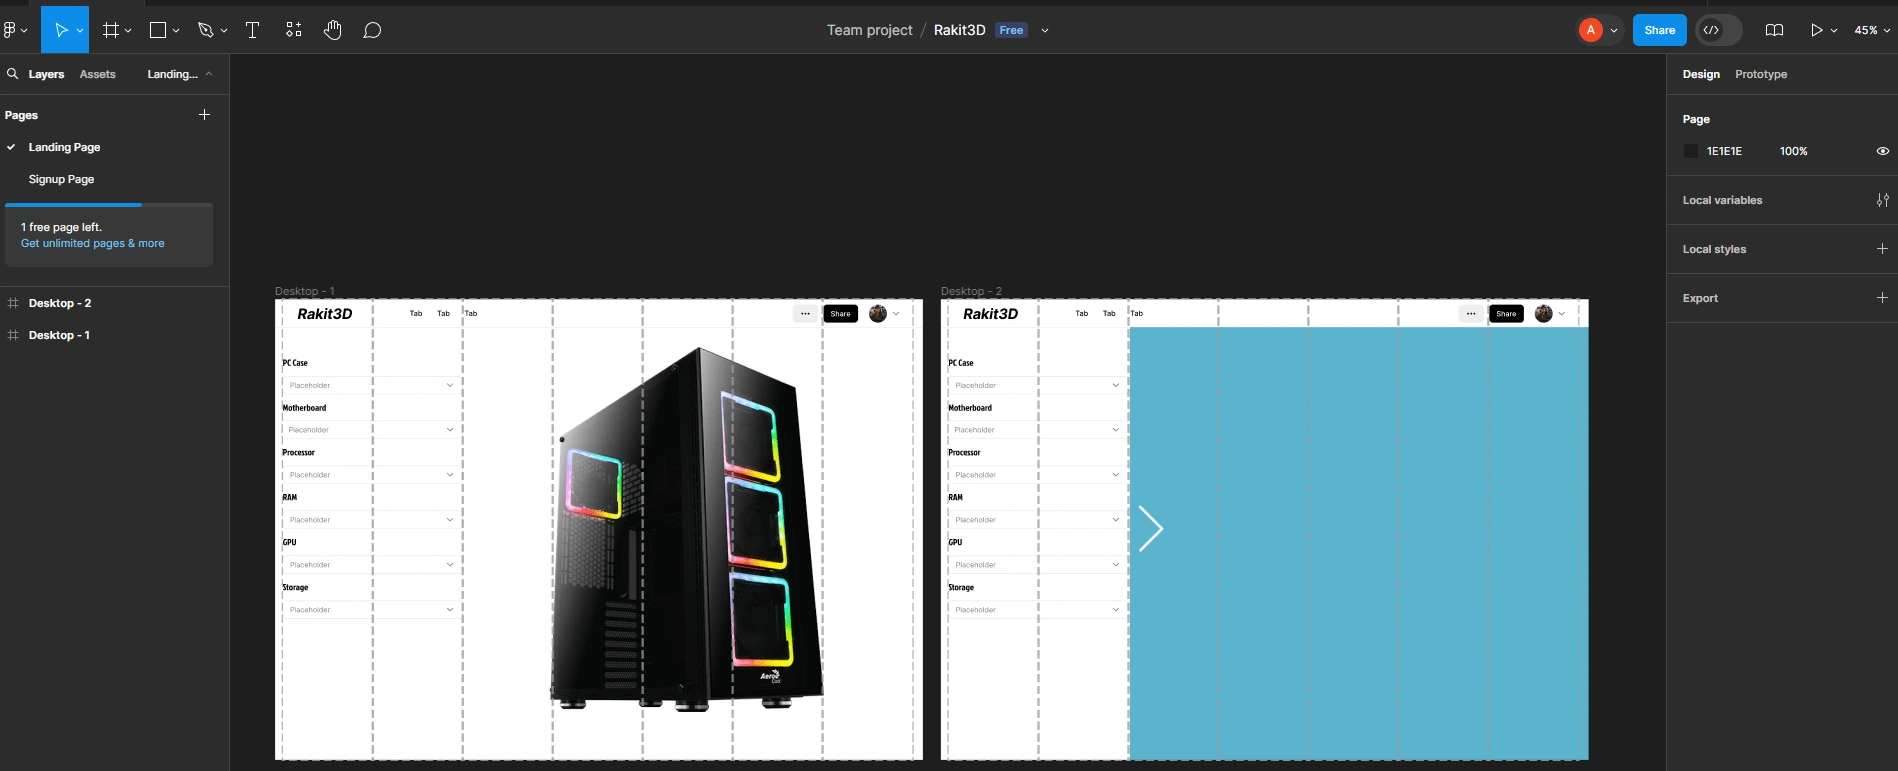Collapse the Landing... page list chevron
The height and width of the screenshot is (771, 1898).
tap(209, 74)
